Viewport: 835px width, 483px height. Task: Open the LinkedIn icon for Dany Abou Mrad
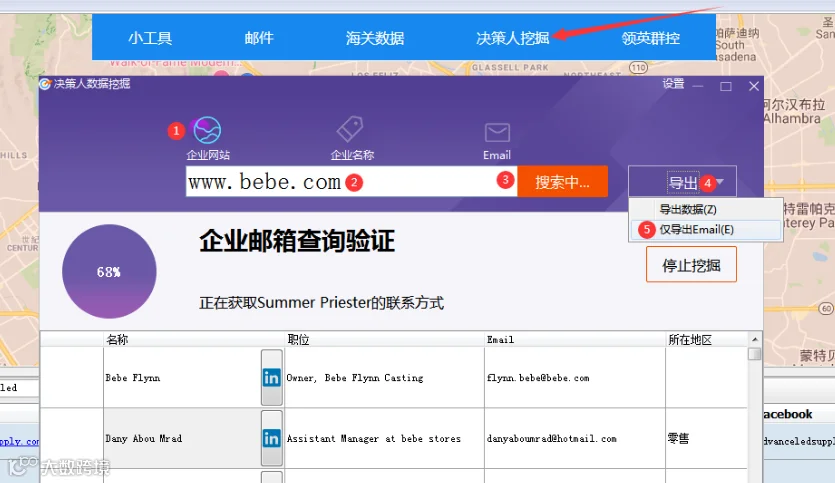[272, 438]
